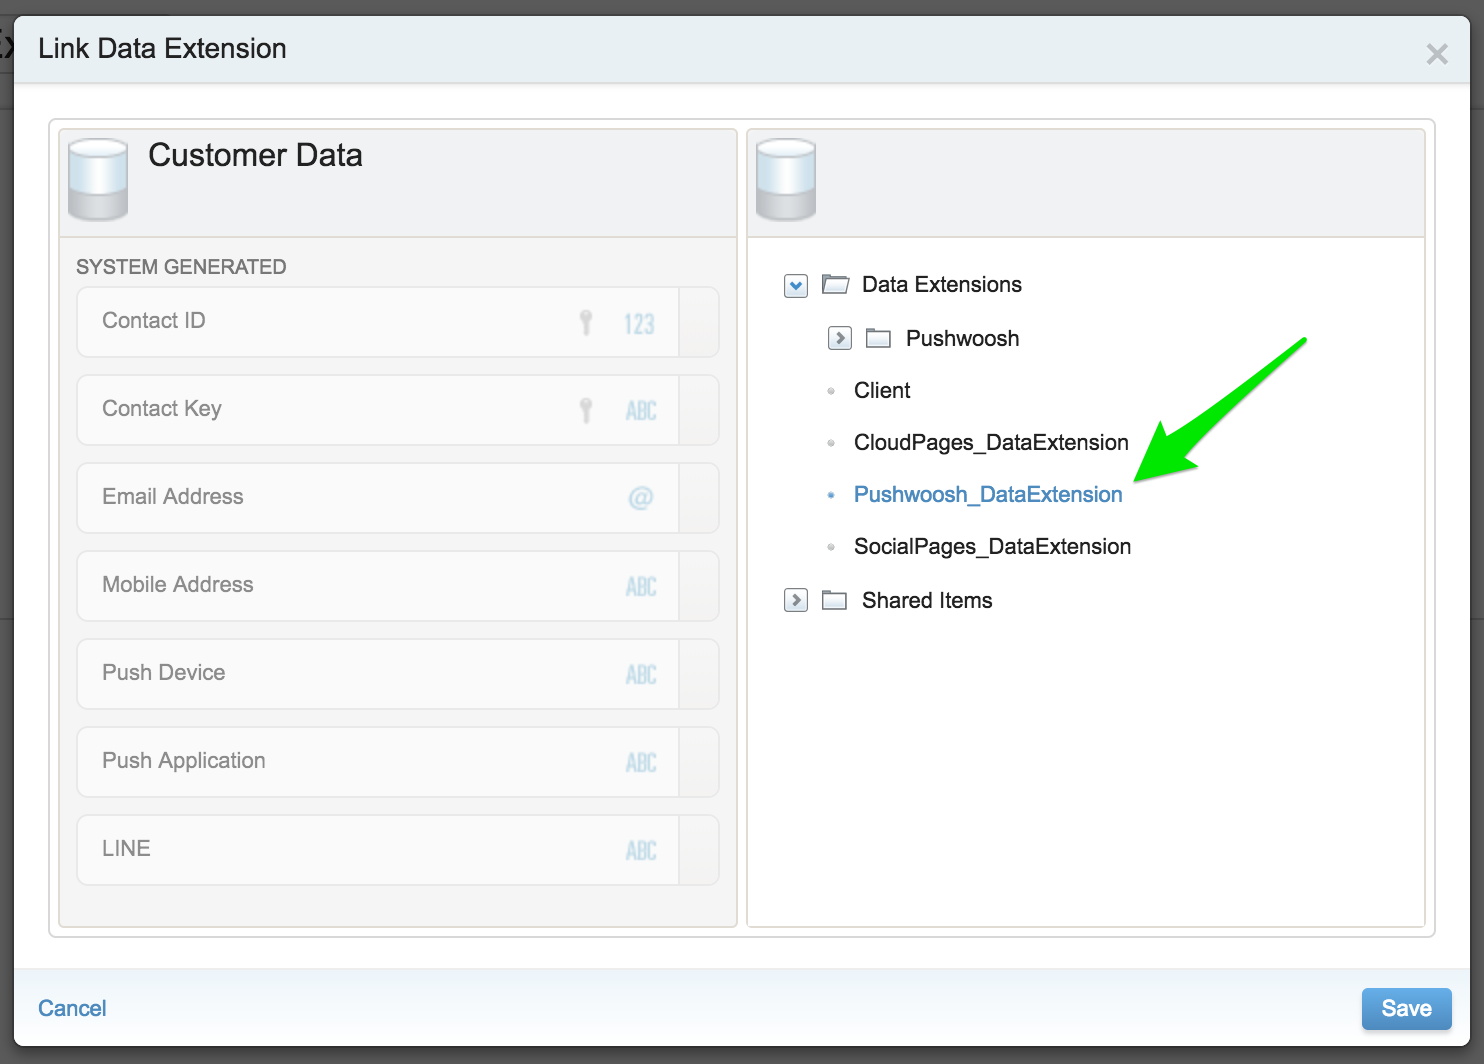Select the Contact Key attribute
The width and height of the screenshot is (1484, 1064).
[x=398, y=410]
